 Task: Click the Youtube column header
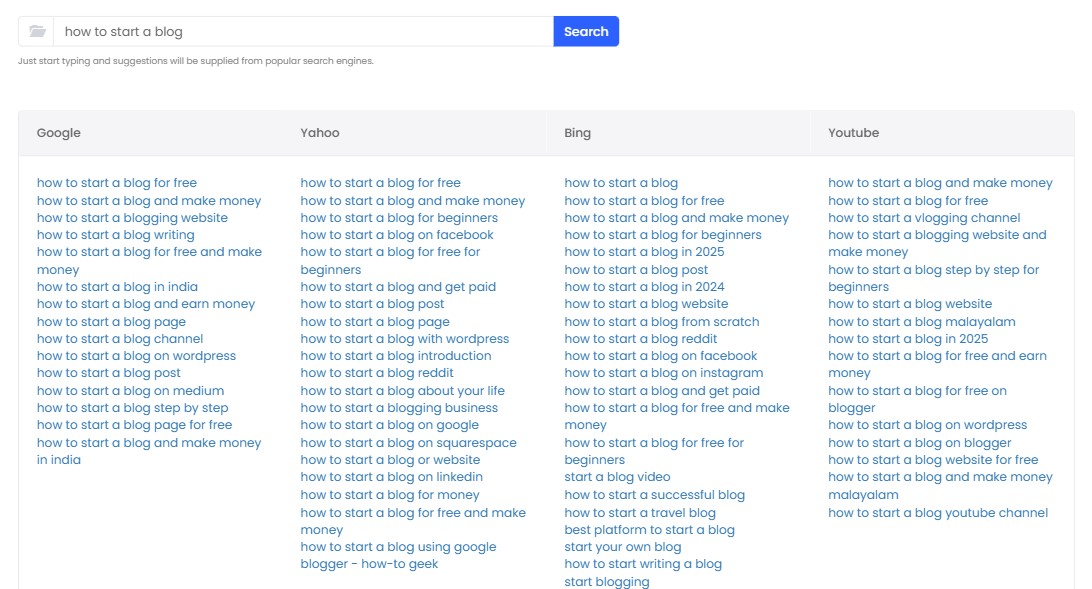[x=853, y=133]
